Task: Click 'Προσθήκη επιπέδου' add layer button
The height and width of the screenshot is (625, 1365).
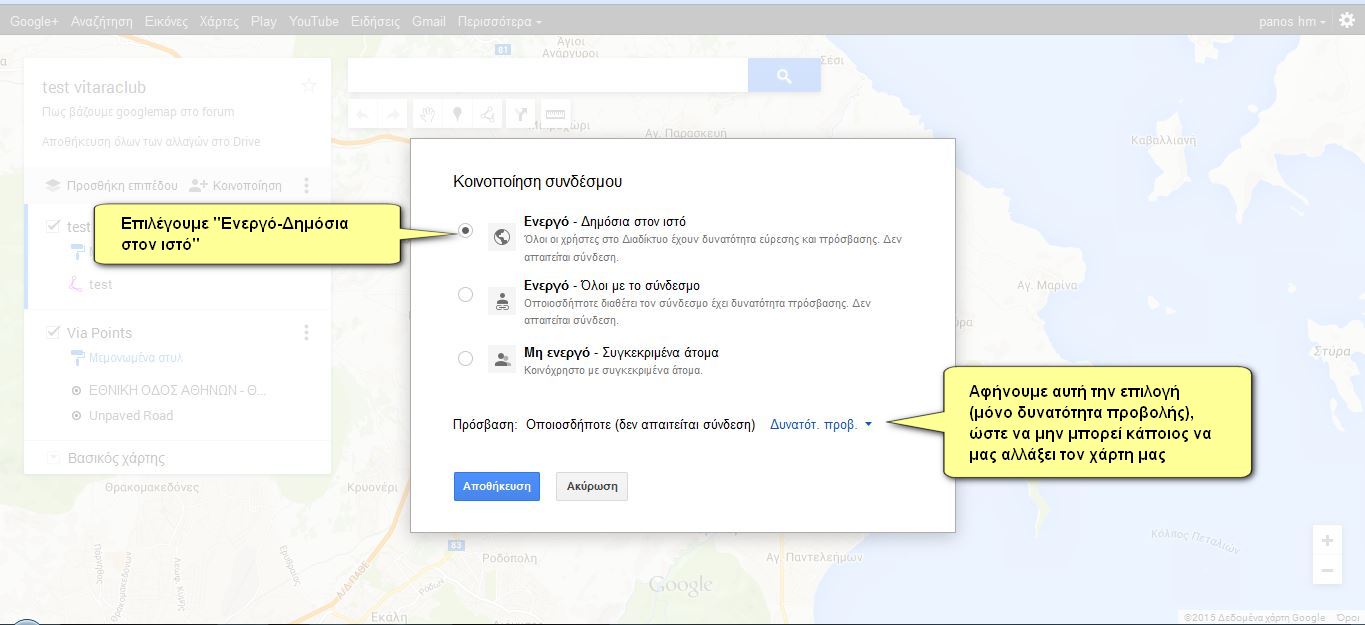Action: [x=112, y=185]
